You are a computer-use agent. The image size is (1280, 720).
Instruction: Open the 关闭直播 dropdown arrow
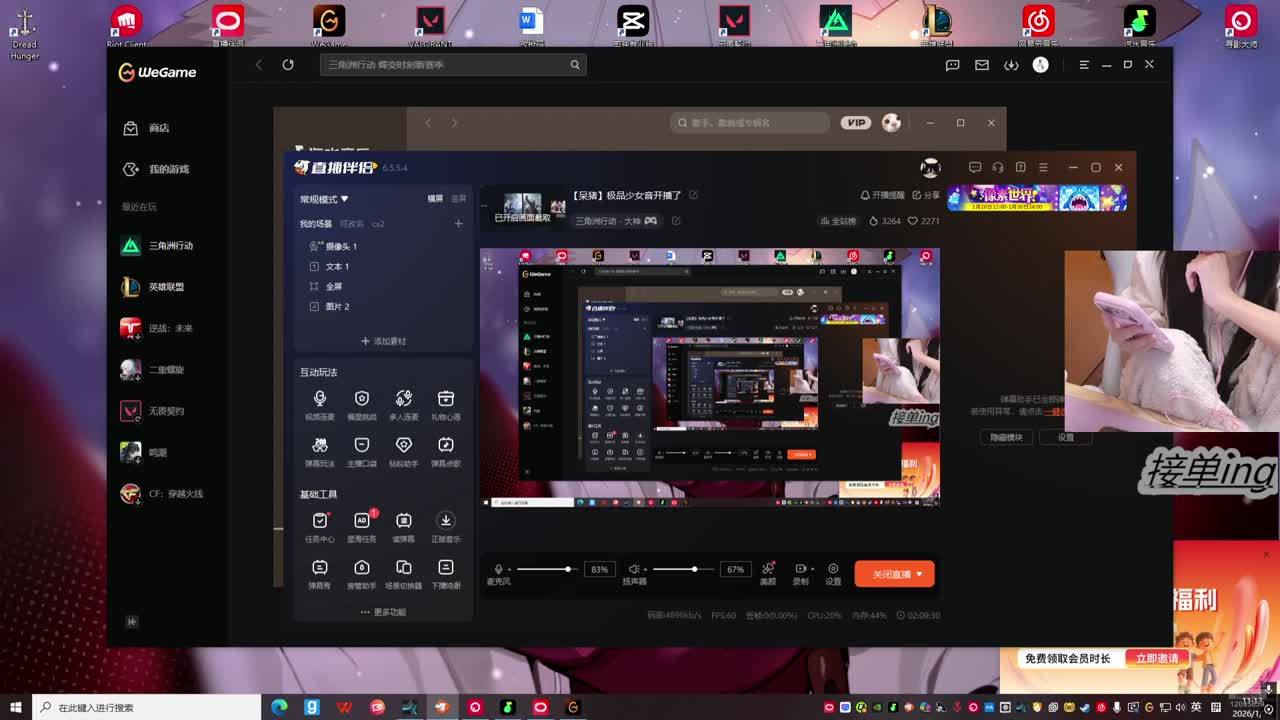click(920, 574)
